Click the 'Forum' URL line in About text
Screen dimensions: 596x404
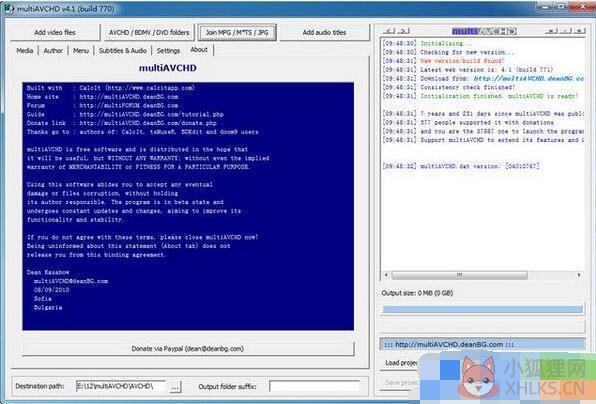click(x=103, y=105)
